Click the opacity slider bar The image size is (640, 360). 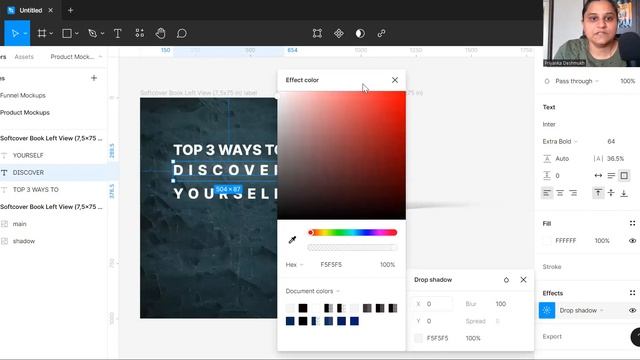pyautogui.click(x=353, y=248)
